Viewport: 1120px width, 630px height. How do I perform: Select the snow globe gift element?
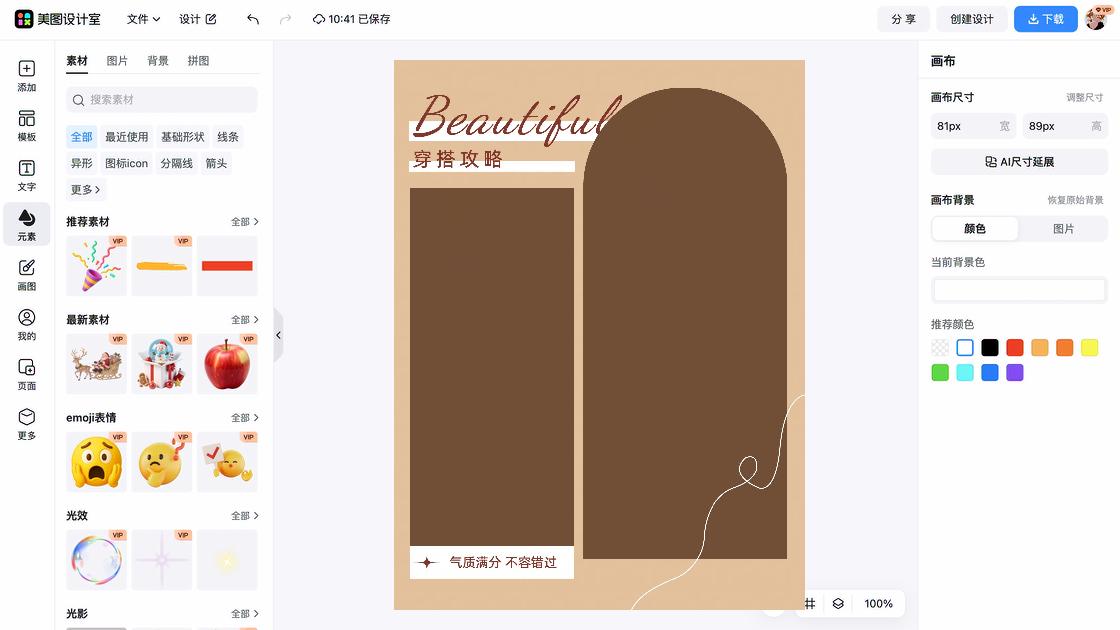point(161,364)
